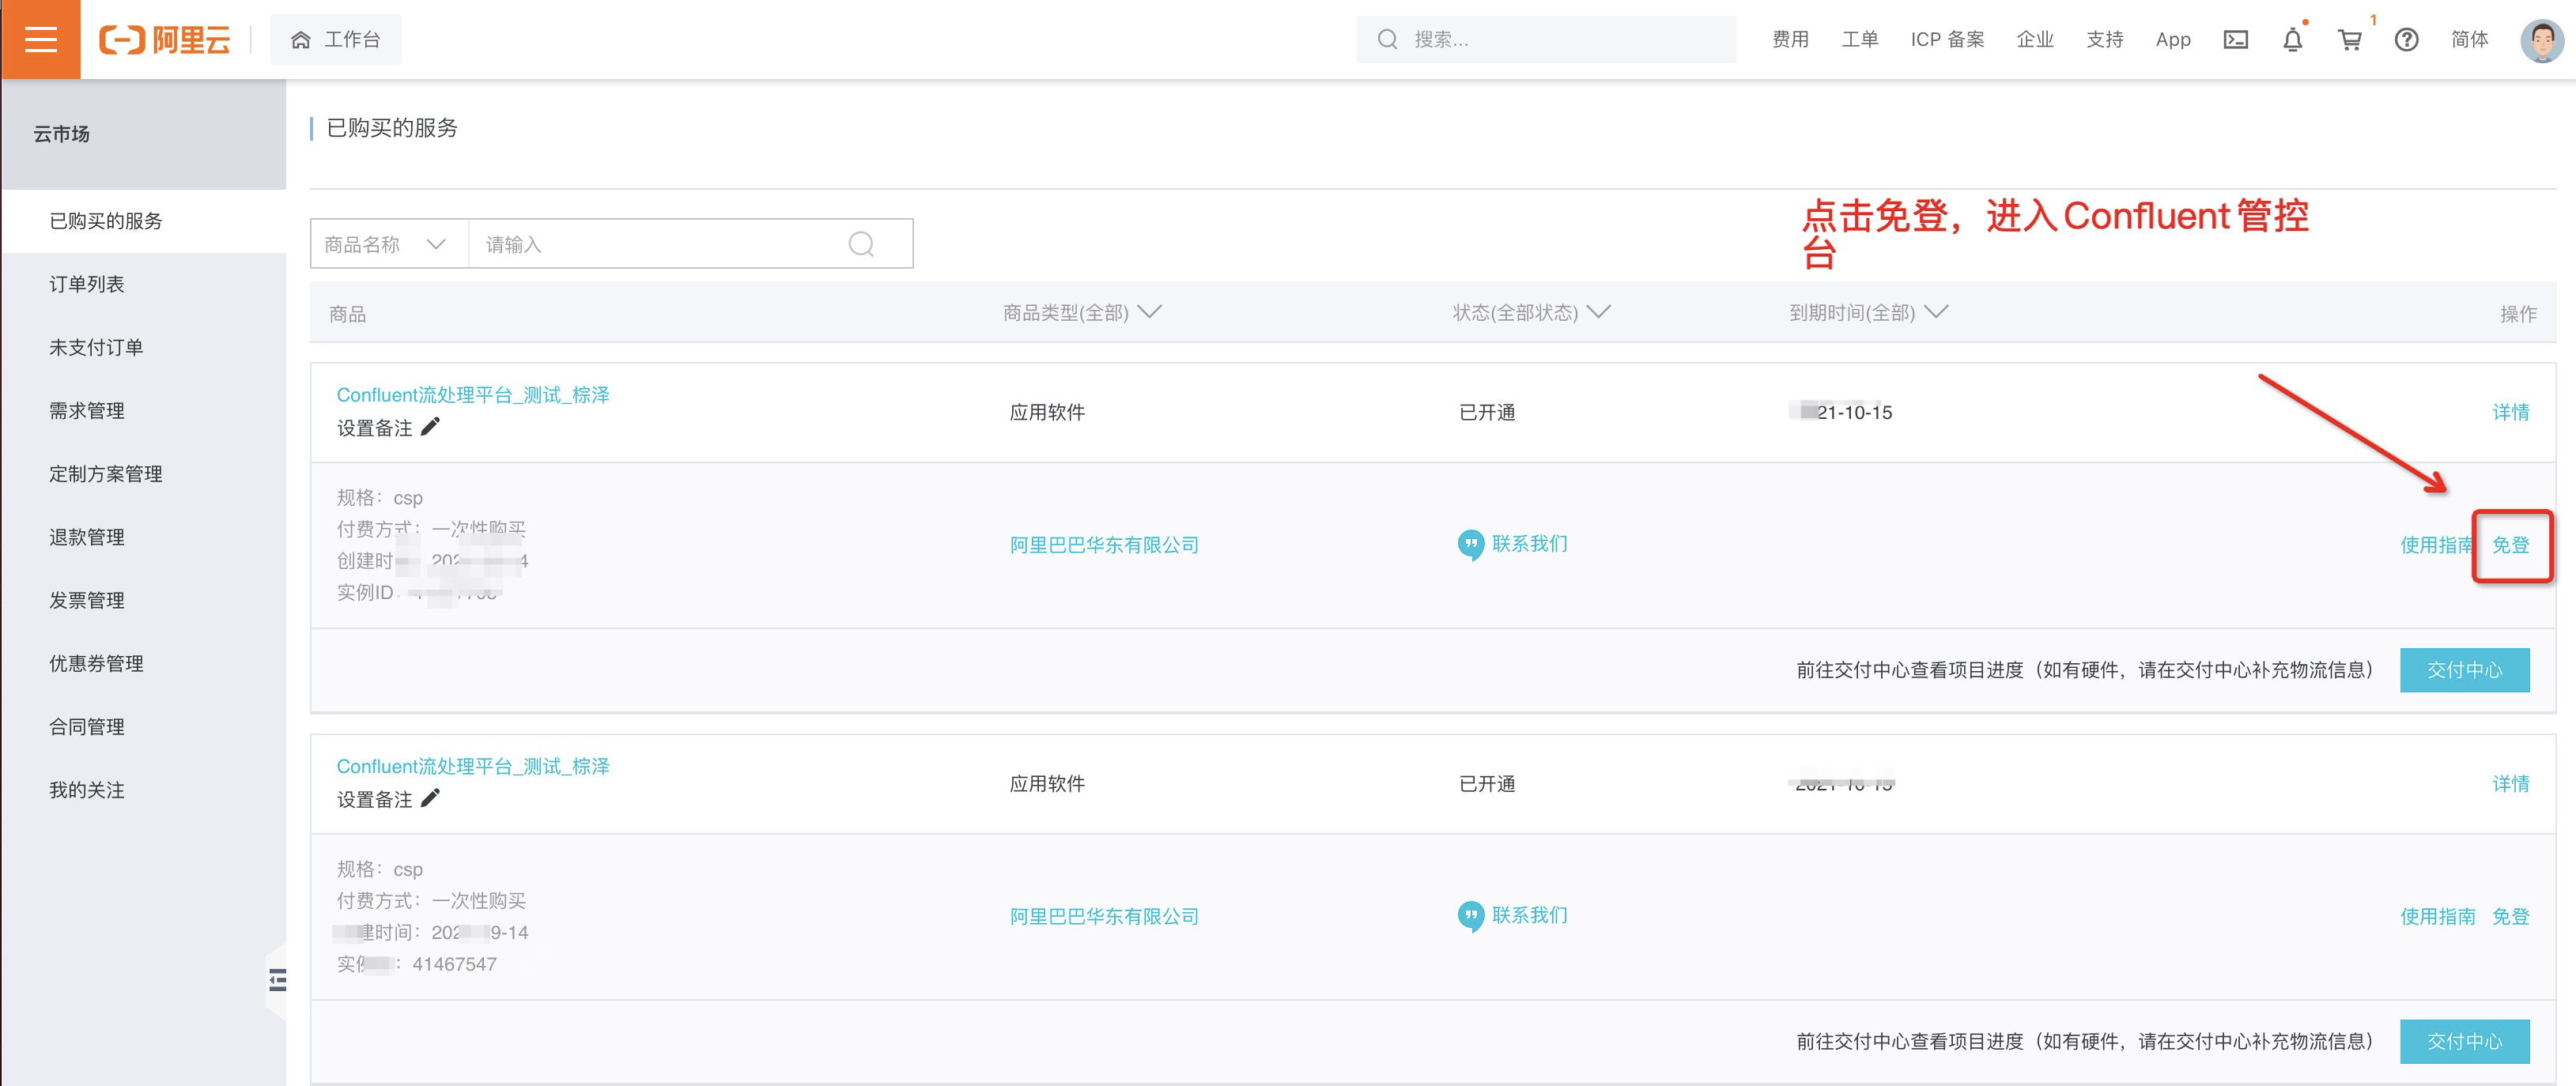Screen dimensions: 2576x1086
Task: Select 订单列表 in the sidebar
Action: pos(87,284)
